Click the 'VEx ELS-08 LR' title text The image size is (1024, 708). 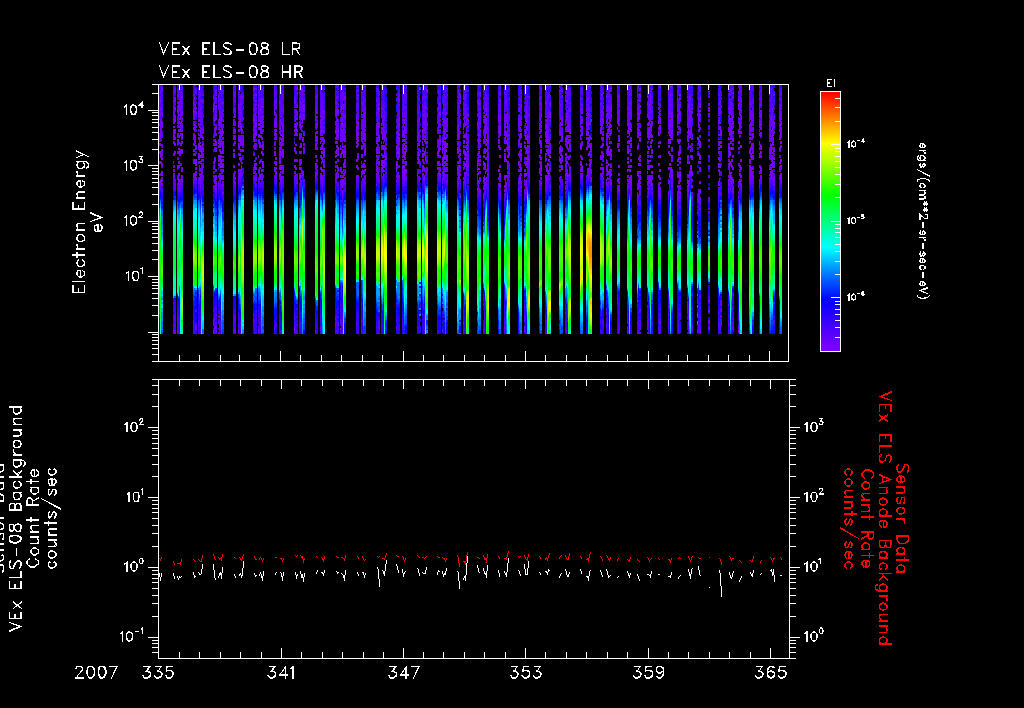tap(229, 49)
